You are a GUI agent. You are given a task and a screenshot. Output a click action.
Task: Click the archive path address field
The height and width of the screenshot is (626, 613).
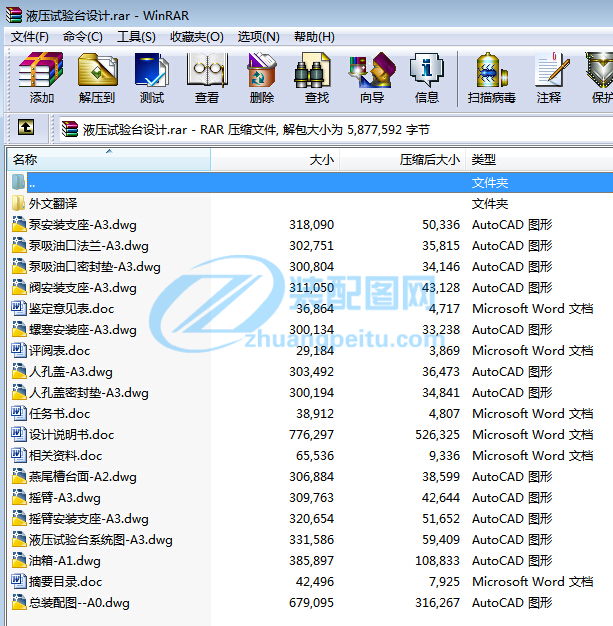pos(336,129)
